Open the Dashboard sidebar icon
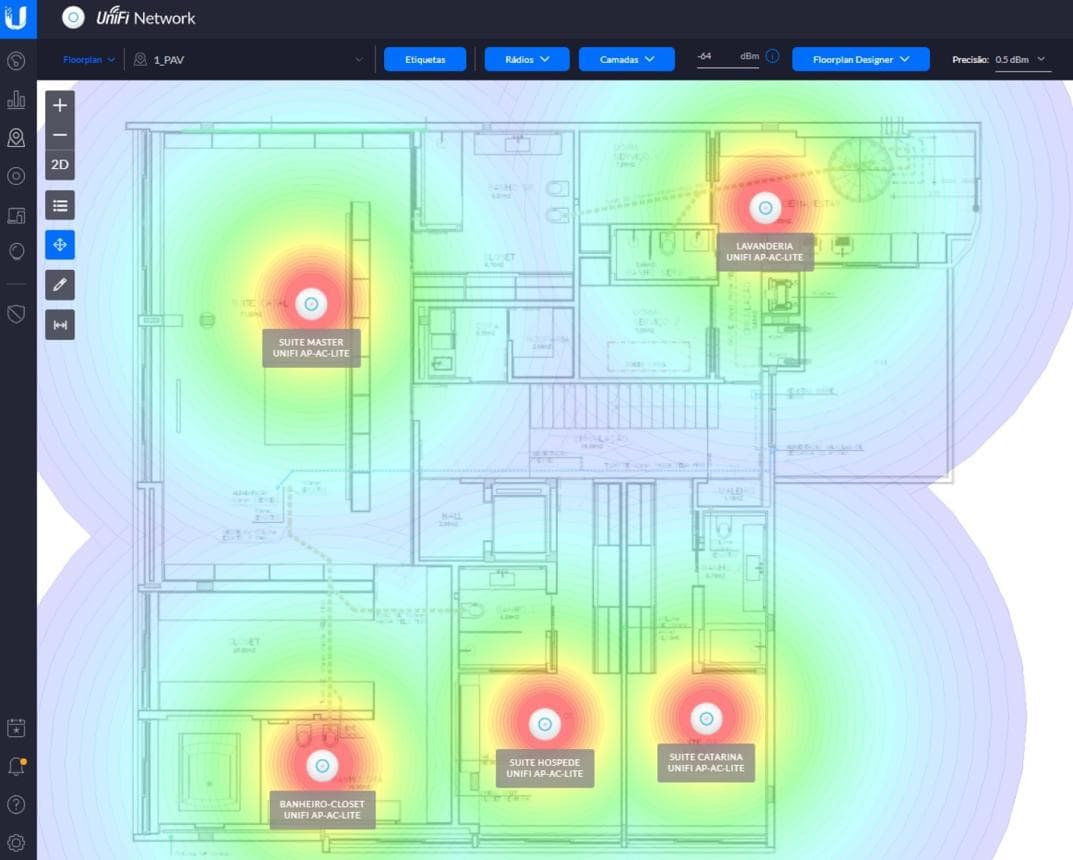 coord(16,61)
